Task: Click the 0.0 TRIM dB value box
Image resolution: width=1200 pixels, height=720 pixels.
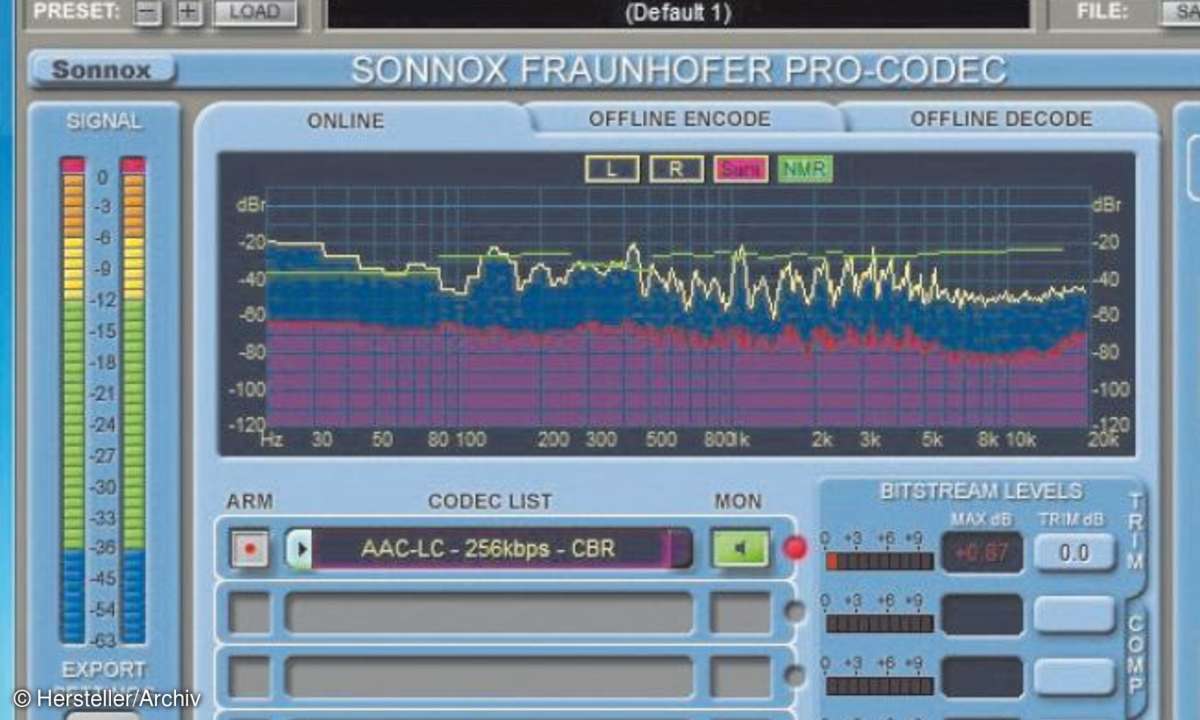Action: click(x=1074, y=552)
